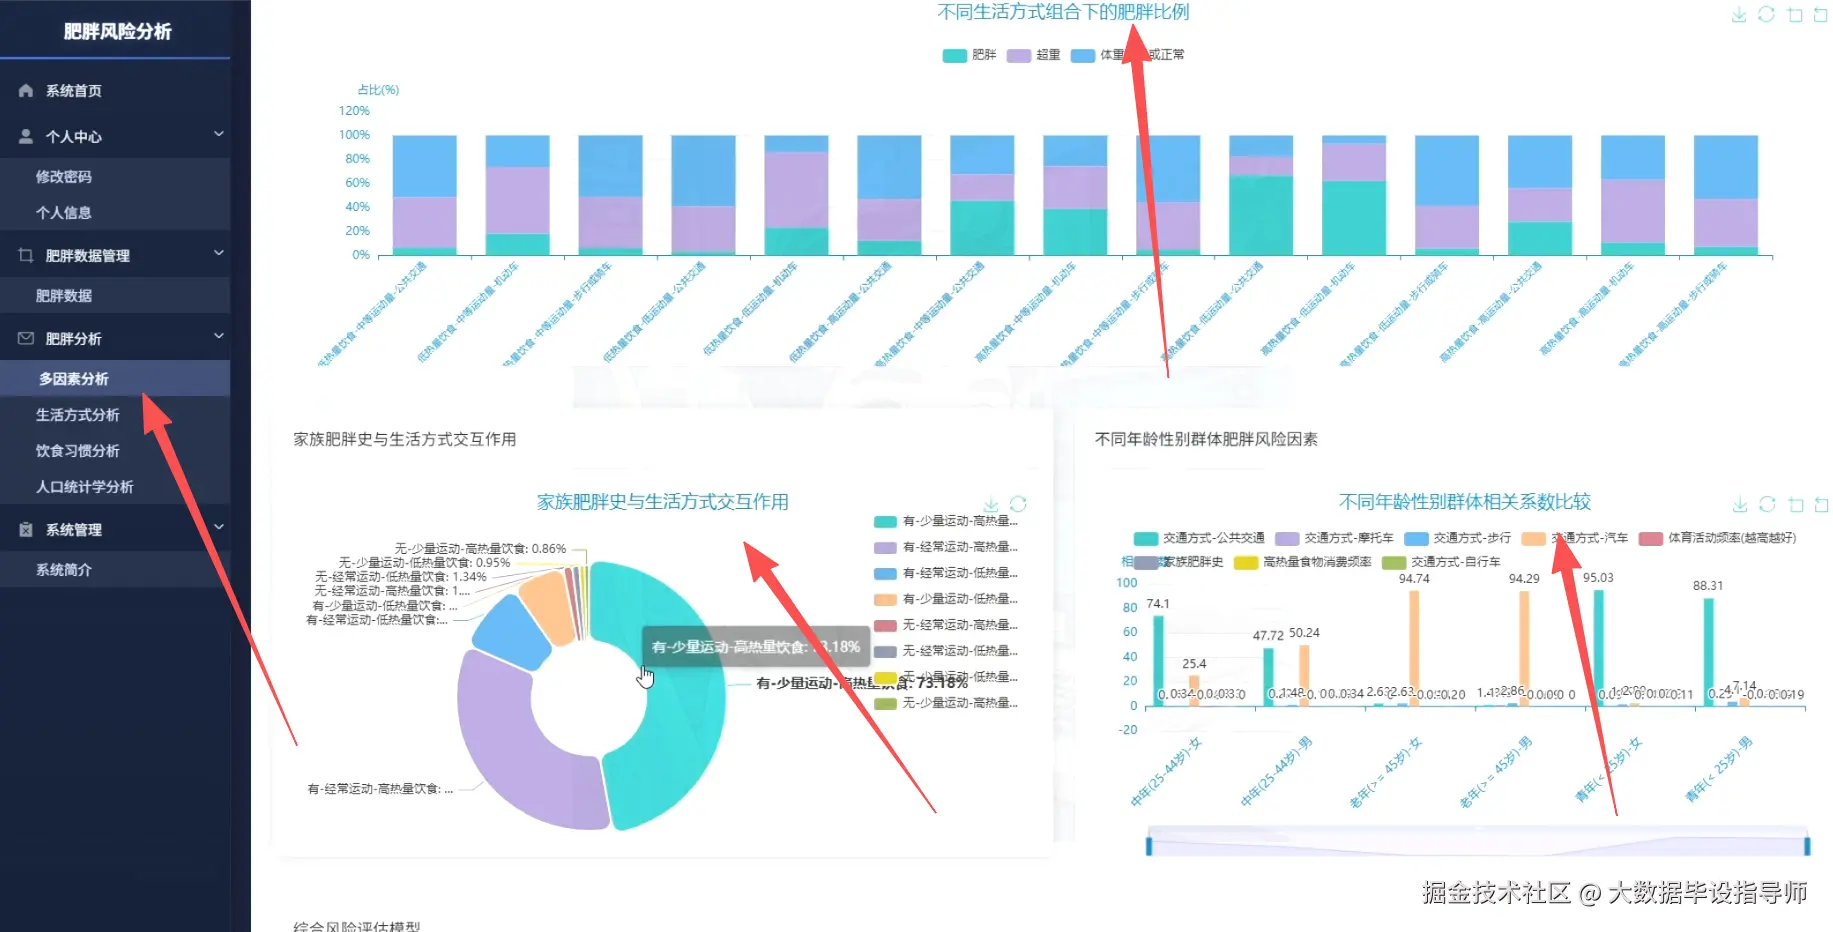This screenshot has height=932, width=1833.
Task: Click the refresh icon on 不同生活方式组合下的肥胖比例 chart
Action: 1767,15
